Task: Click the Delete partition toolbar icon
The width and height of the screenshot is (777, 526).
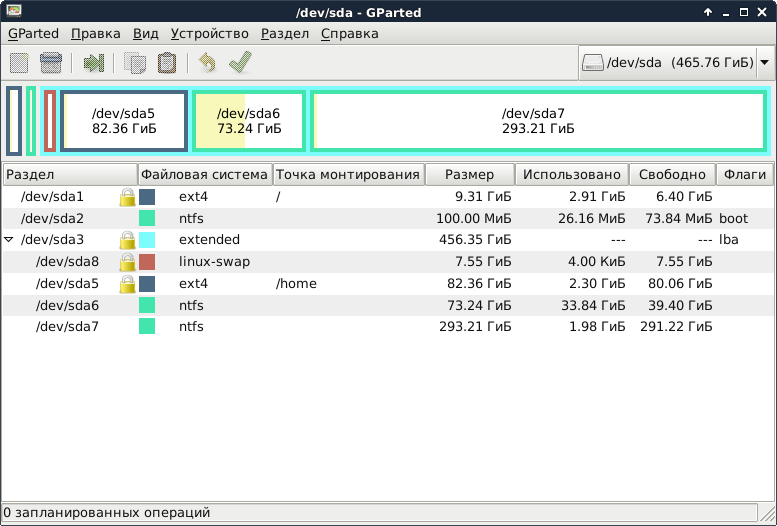Action: click(x=51, y=63)
